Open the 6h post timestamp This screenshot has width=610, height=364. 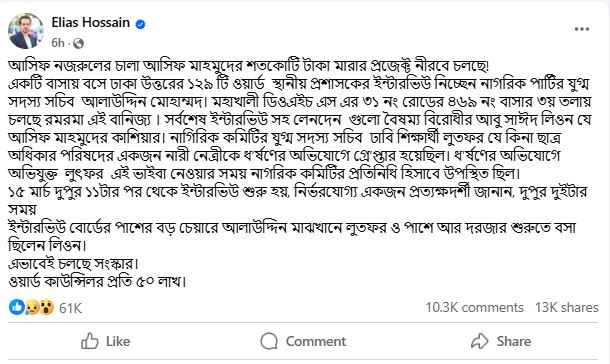(58, 43)
